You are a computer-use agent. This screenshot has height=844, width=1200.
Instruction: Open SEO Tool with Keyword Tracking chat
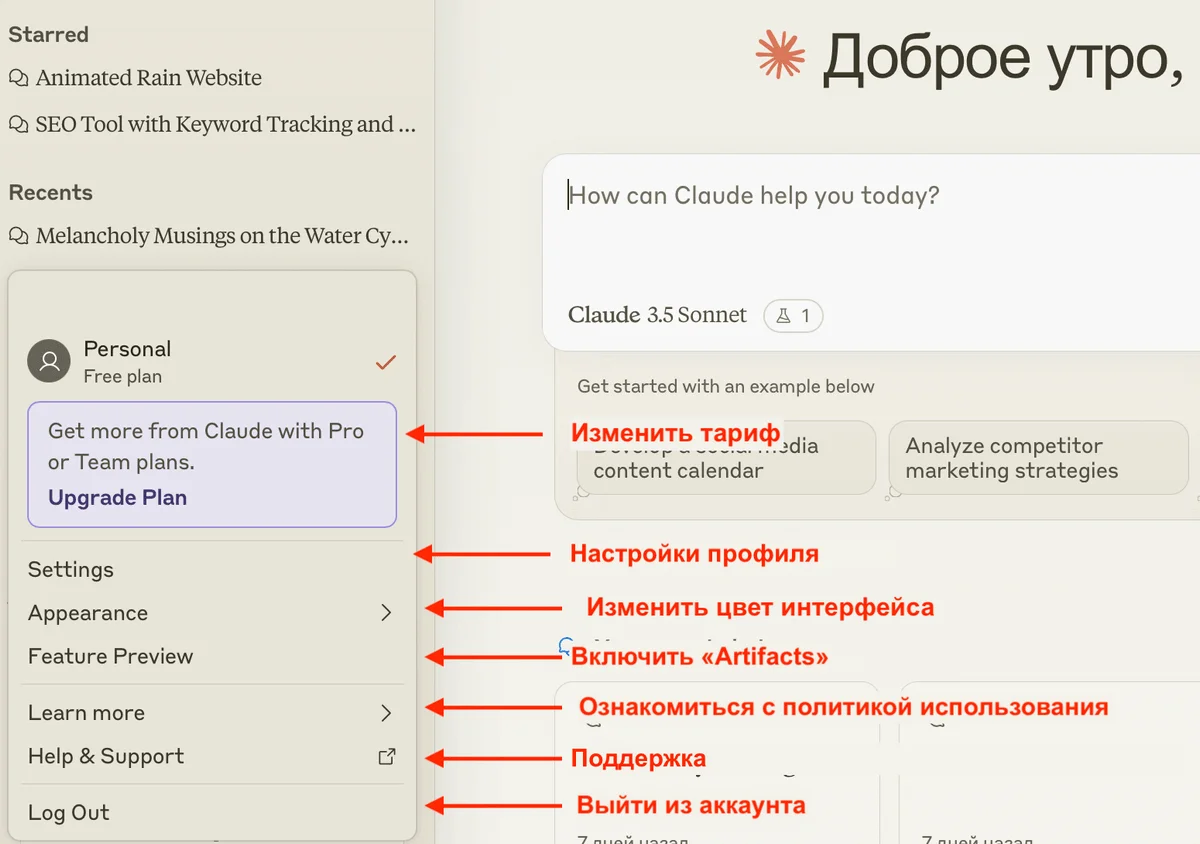(x=212, y=124)
